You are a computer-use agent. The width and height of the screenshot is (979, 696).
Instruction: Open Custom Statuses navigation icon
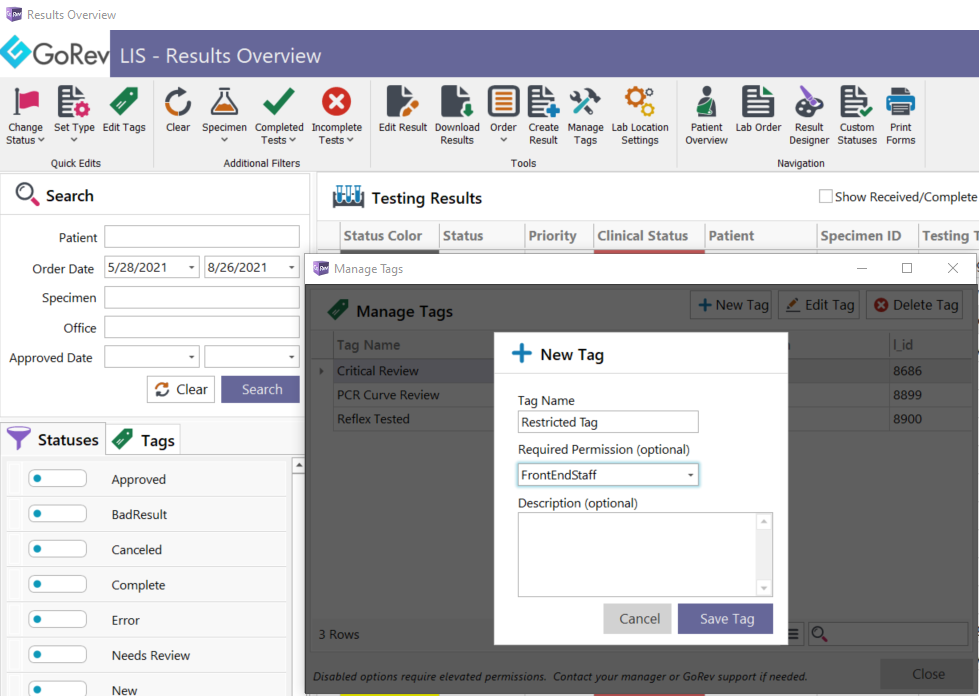pos(857,102)
